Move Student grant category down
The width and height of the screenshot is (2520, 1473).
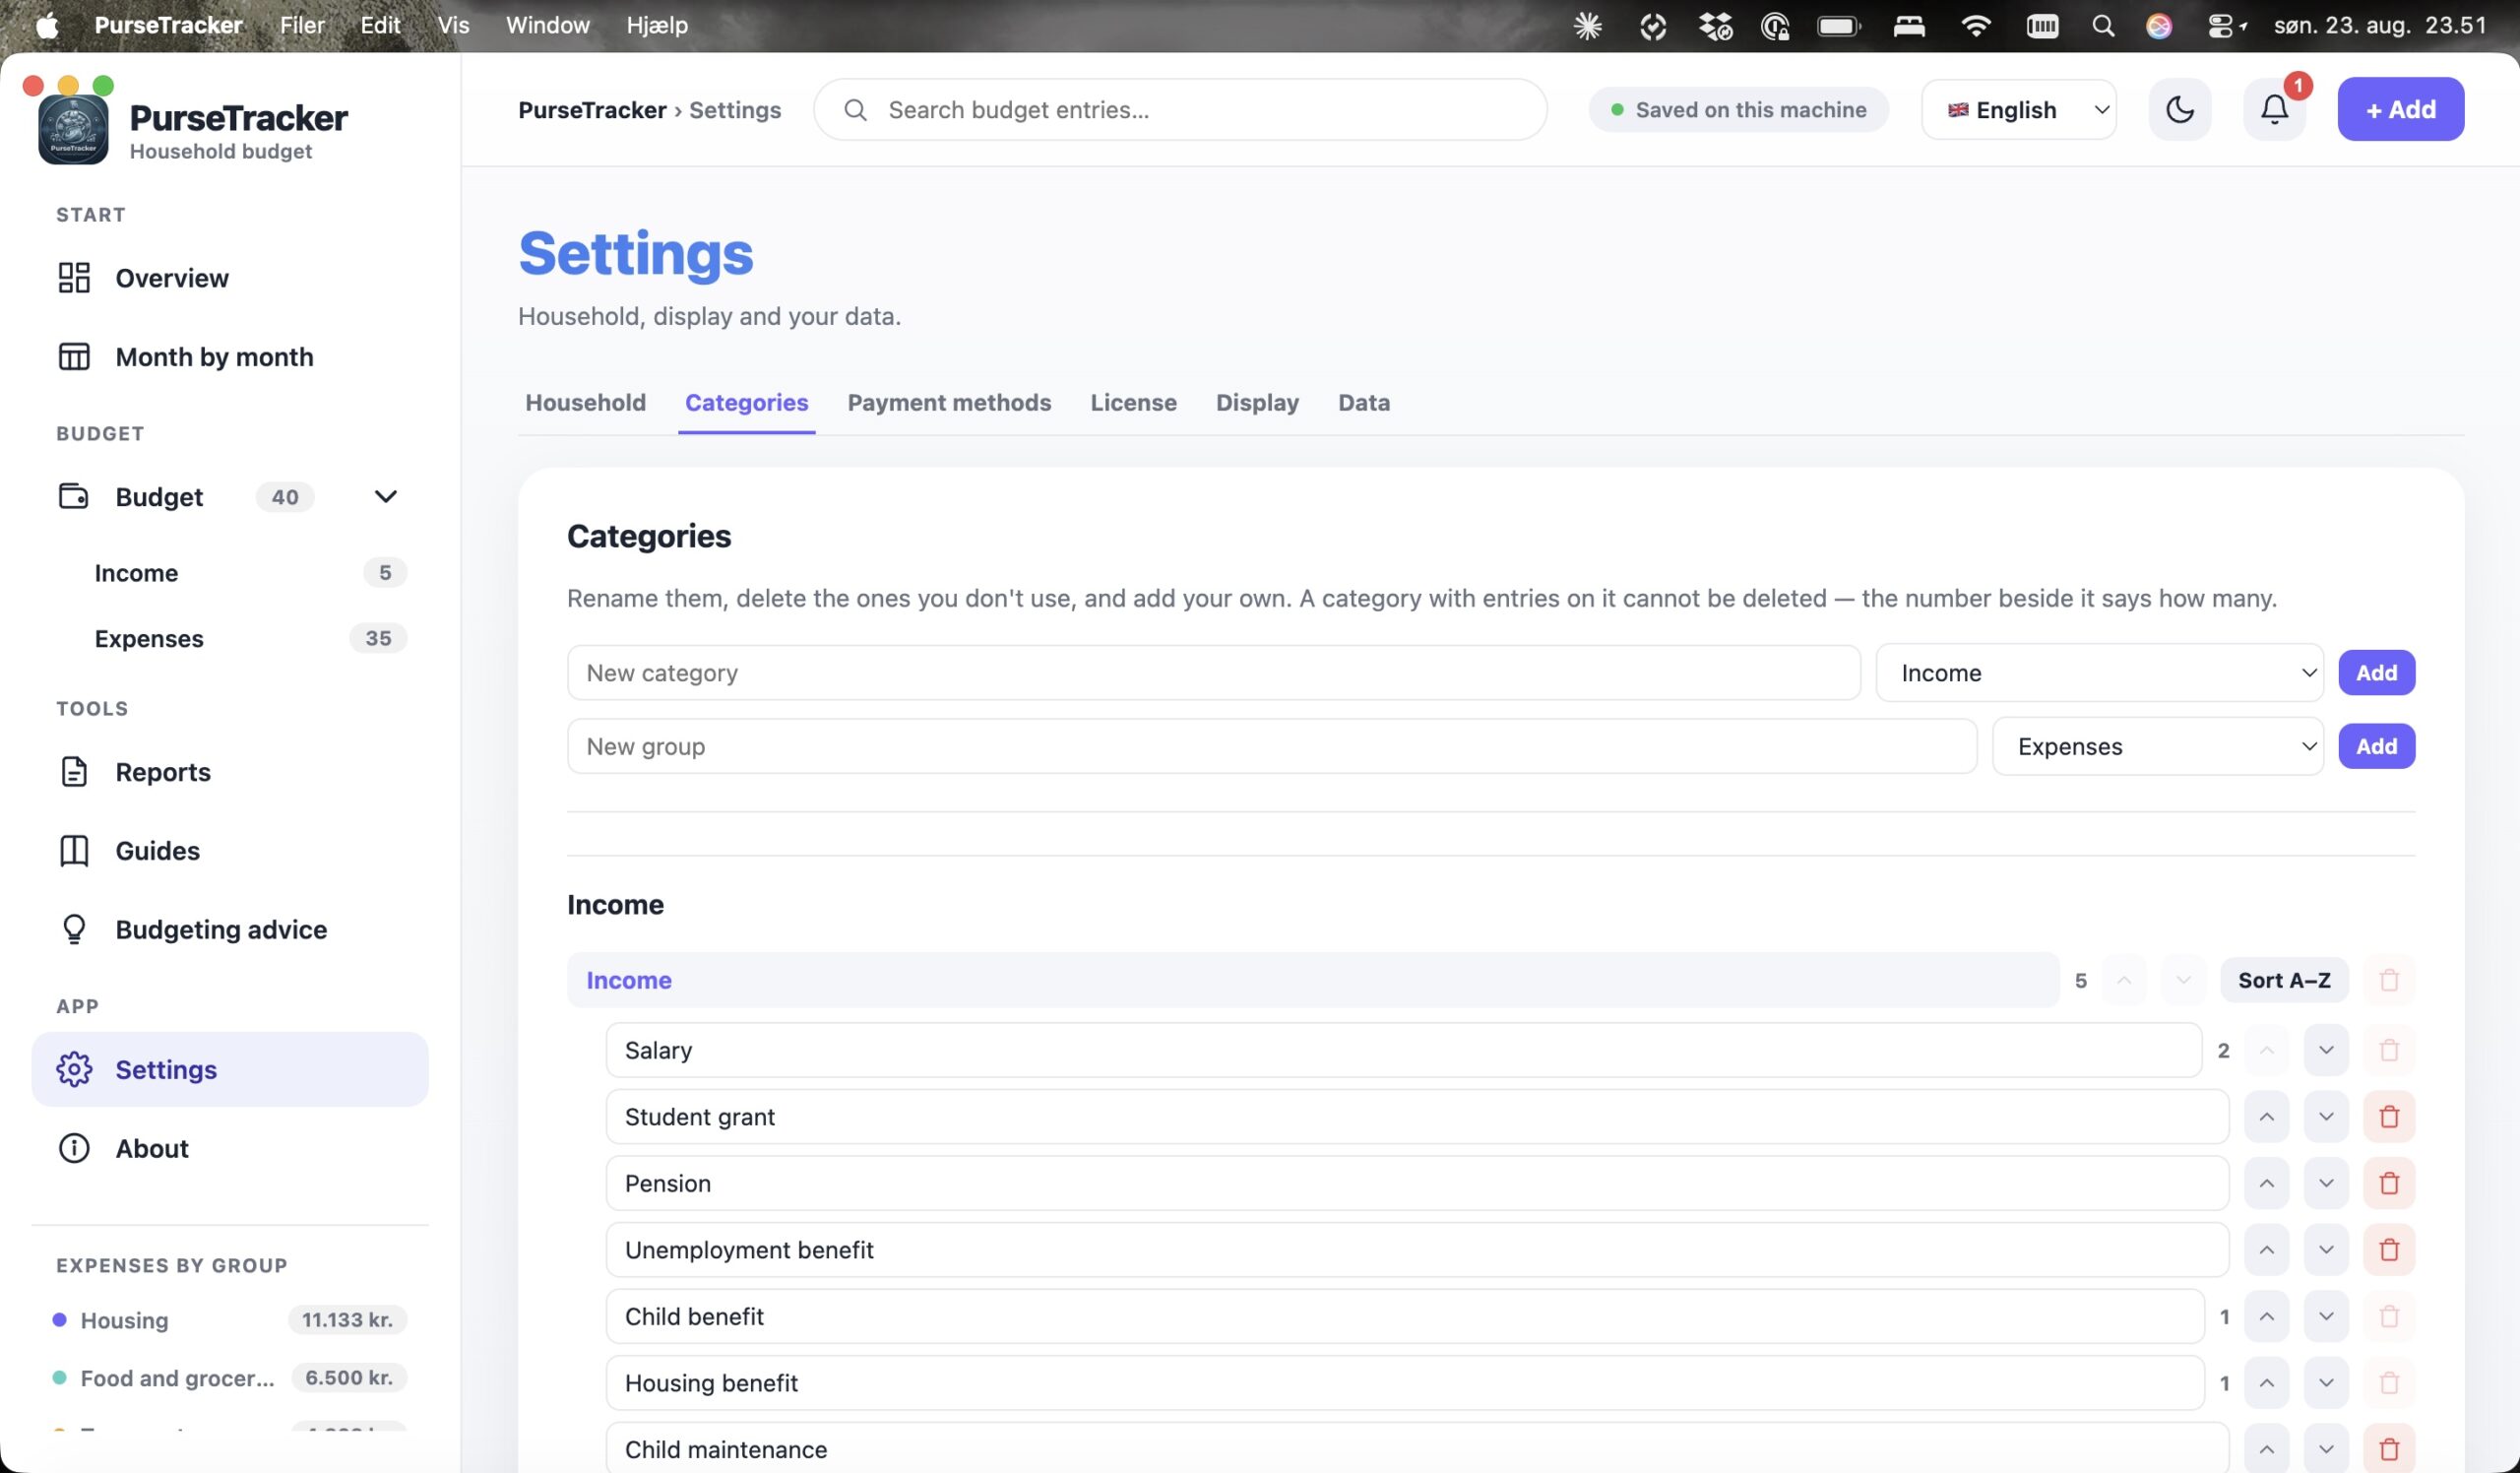pyautogui.click(x=2325, y=1117)
